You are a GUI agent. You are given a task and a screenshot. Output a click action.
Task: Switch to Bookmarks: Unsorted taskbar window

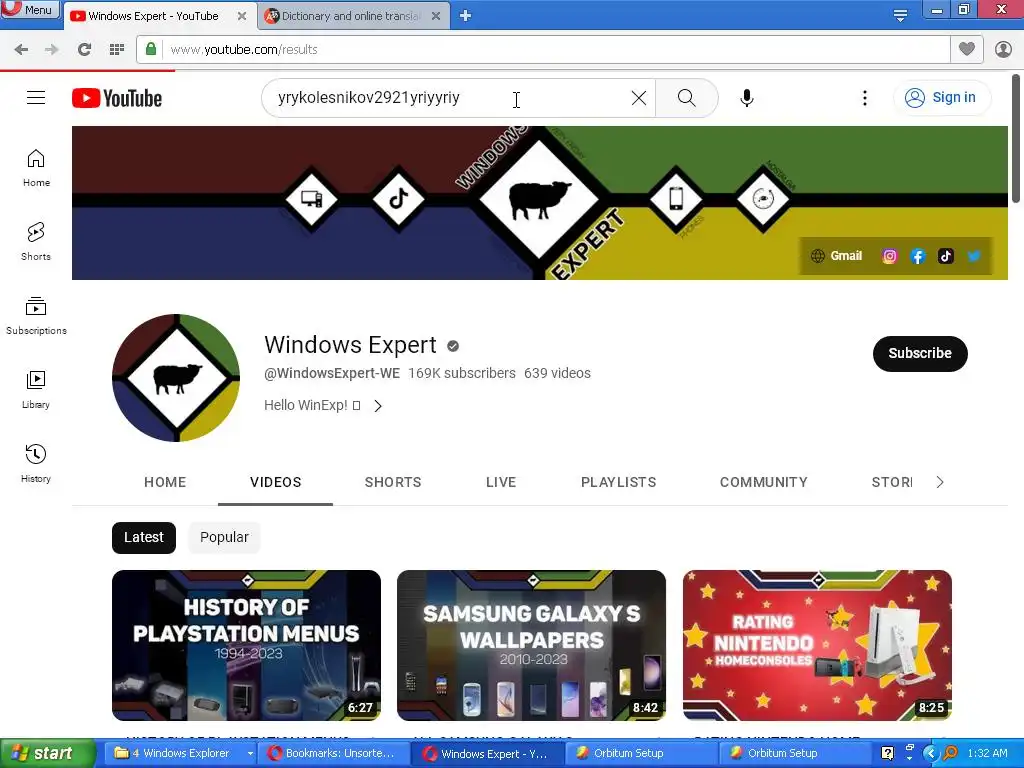click(333, 753)
